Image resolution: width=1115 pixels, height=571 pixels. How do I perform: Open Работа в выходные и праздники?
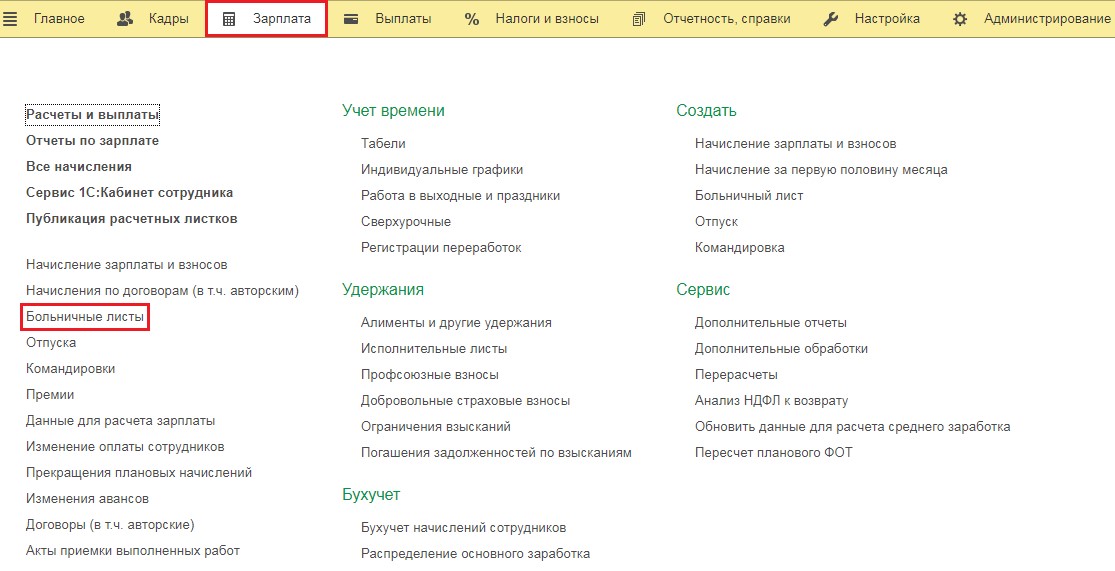(x=460, y=196)
